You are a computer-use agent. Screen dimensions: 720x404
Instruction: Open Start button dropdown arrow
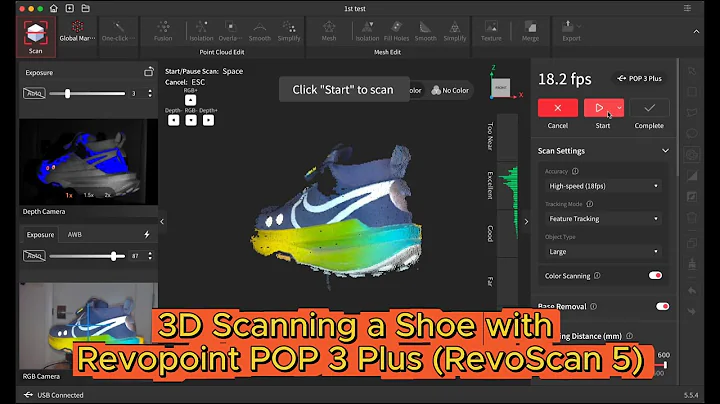[619, 108]
